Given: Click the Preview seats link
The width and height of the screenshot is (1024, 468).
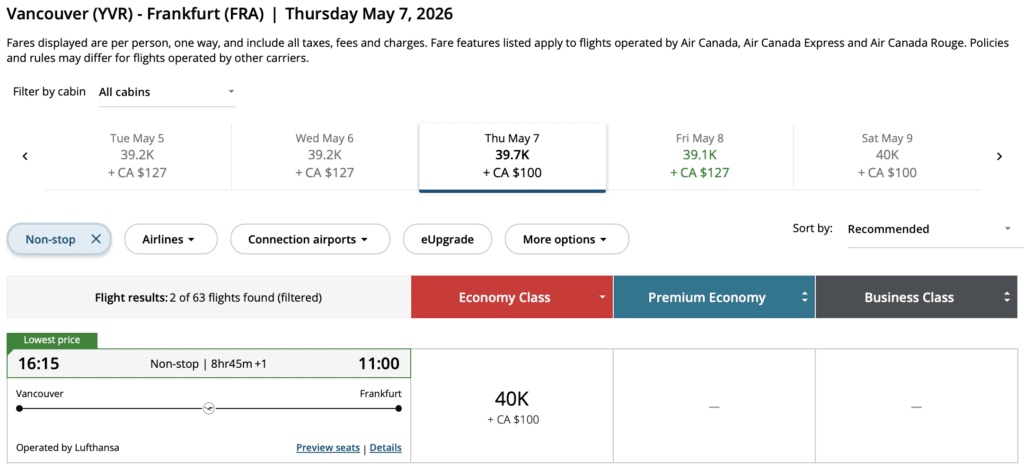Looking at the screenshot, I should [x=327, y=448].
